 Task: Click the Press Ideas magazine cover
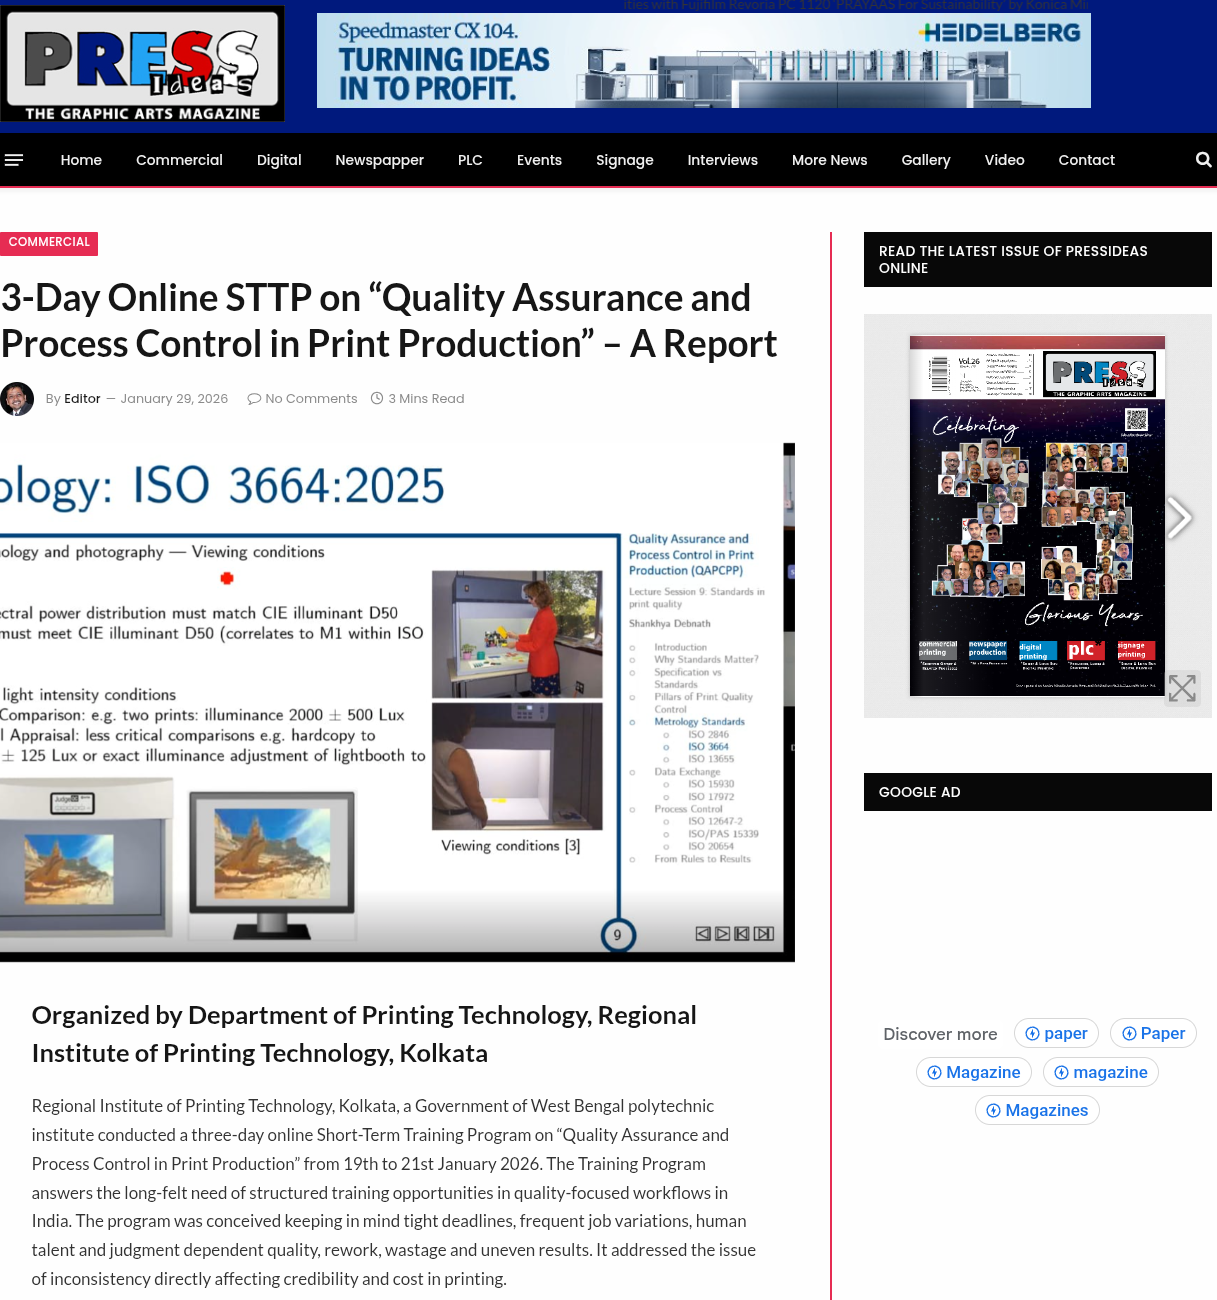[x=1037, y=516]
